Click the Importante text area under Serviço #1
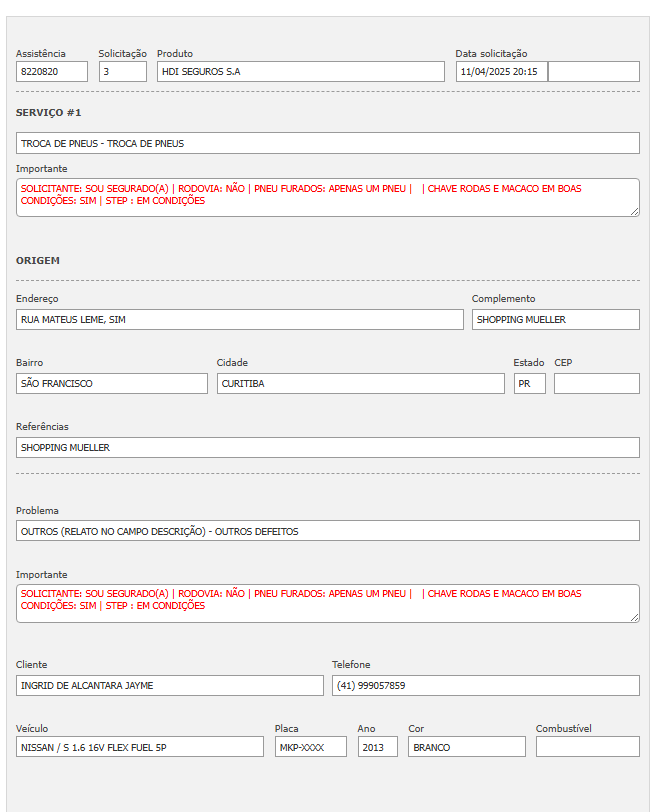The width and height of the screenshot is (651, 812). [328, 197]
